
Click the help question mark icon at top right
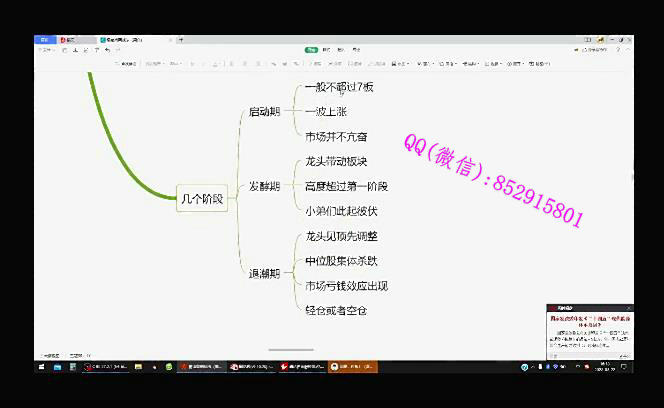click(617, 49)
